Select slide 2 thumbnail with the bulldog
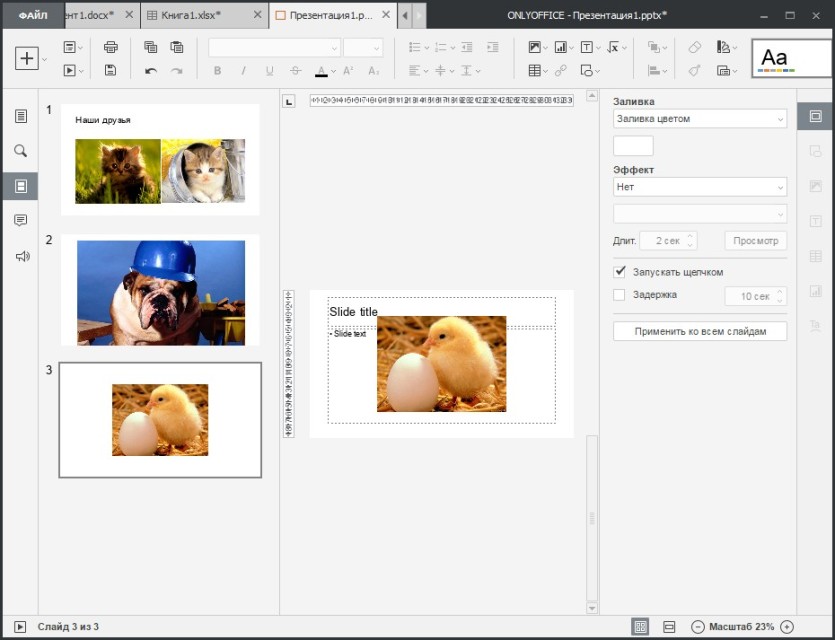 tap(160, 290)
